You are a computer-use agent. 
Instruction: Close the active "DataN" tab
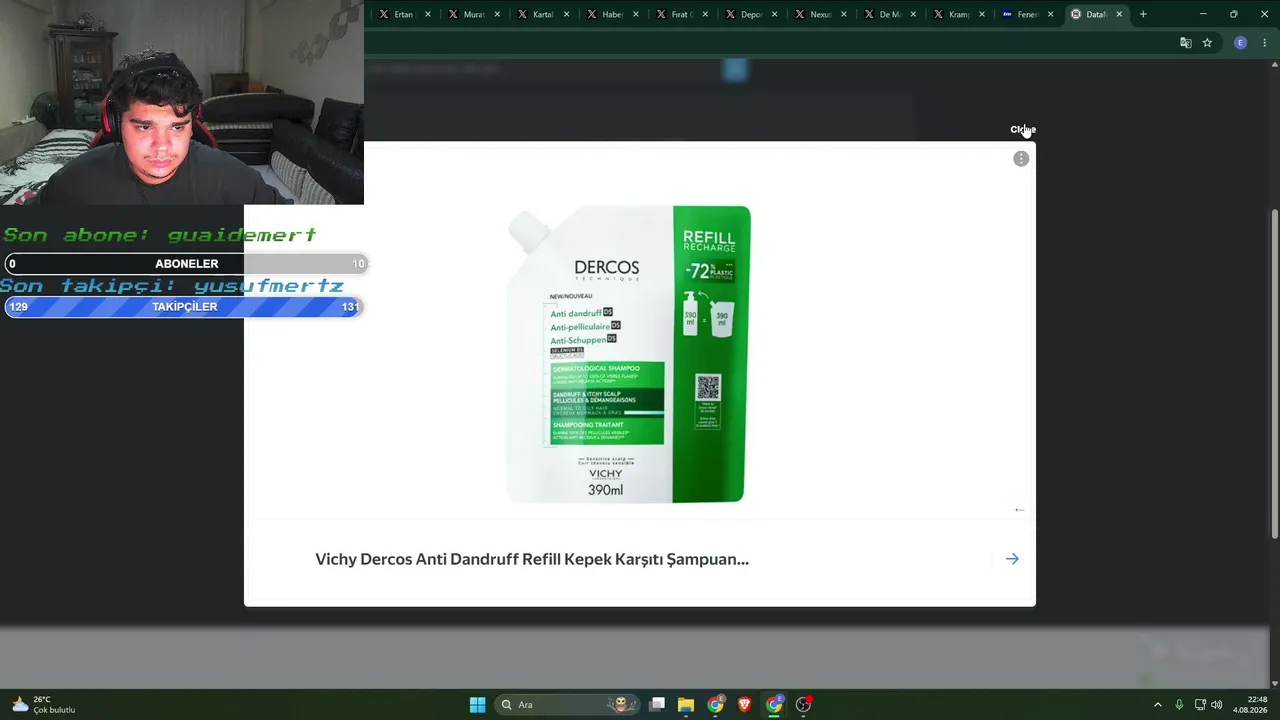pos(1119,14)
